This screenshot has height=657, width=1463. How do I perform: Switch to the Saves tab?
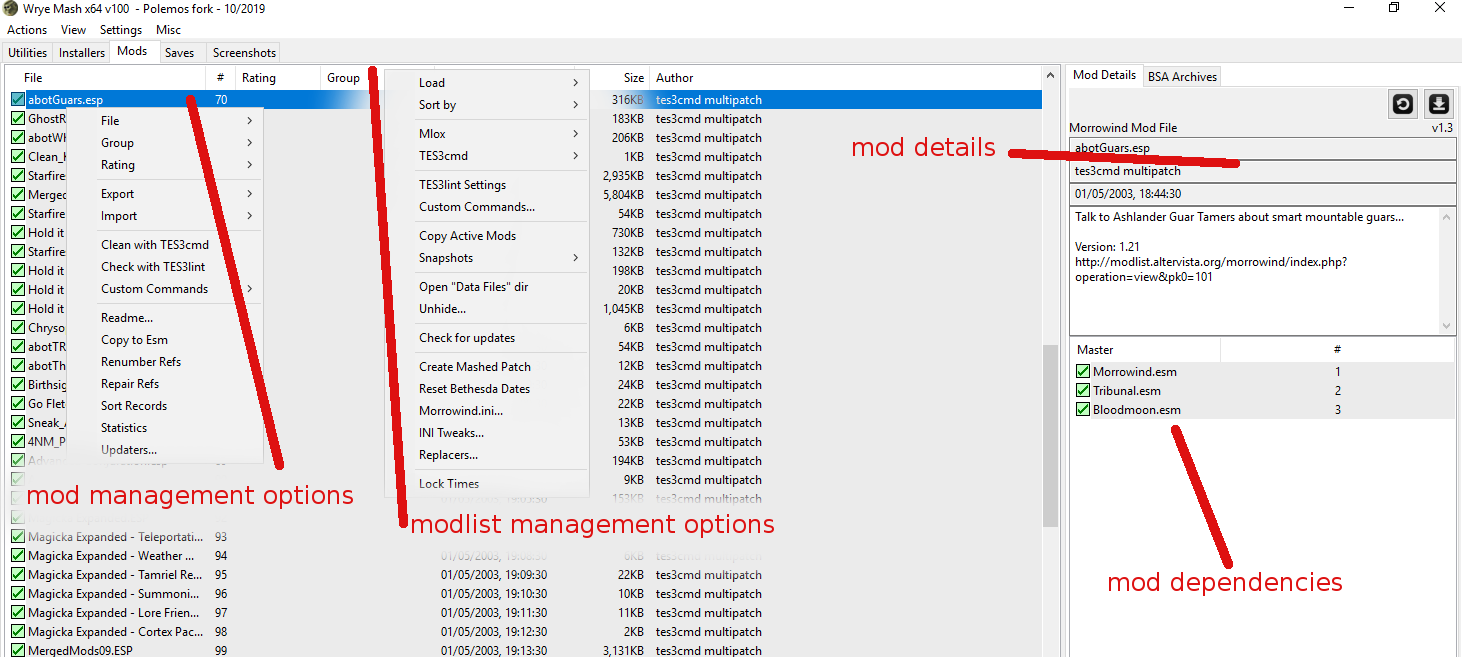pyautogui.click(x=180, y=53)
